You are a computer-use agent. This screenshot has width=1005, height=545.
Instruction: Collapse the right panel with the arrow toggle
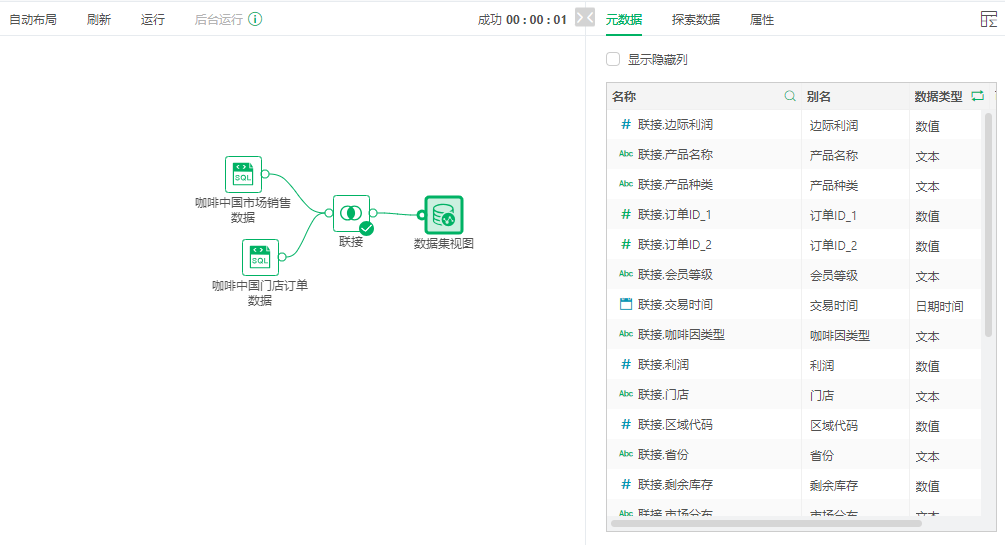pyautogui.click(x=585, y=17)
